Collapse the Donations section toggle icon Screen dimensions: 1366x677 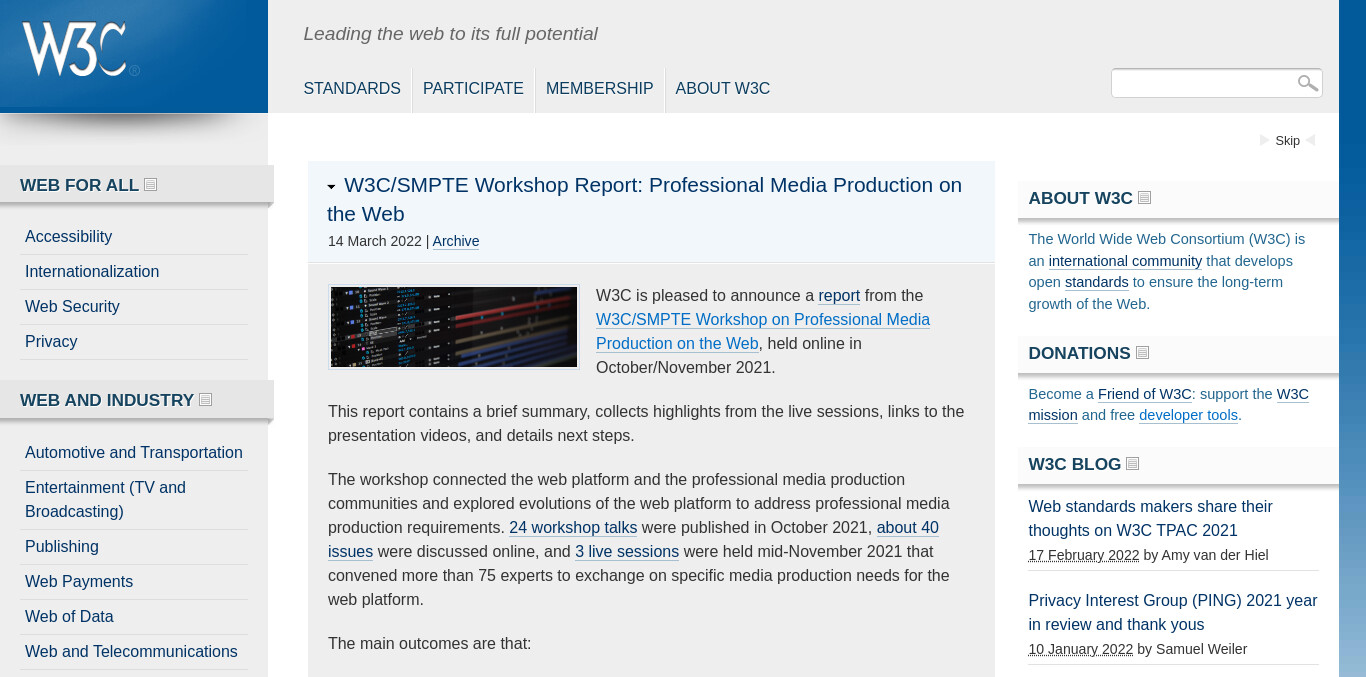pos(1143,353)
